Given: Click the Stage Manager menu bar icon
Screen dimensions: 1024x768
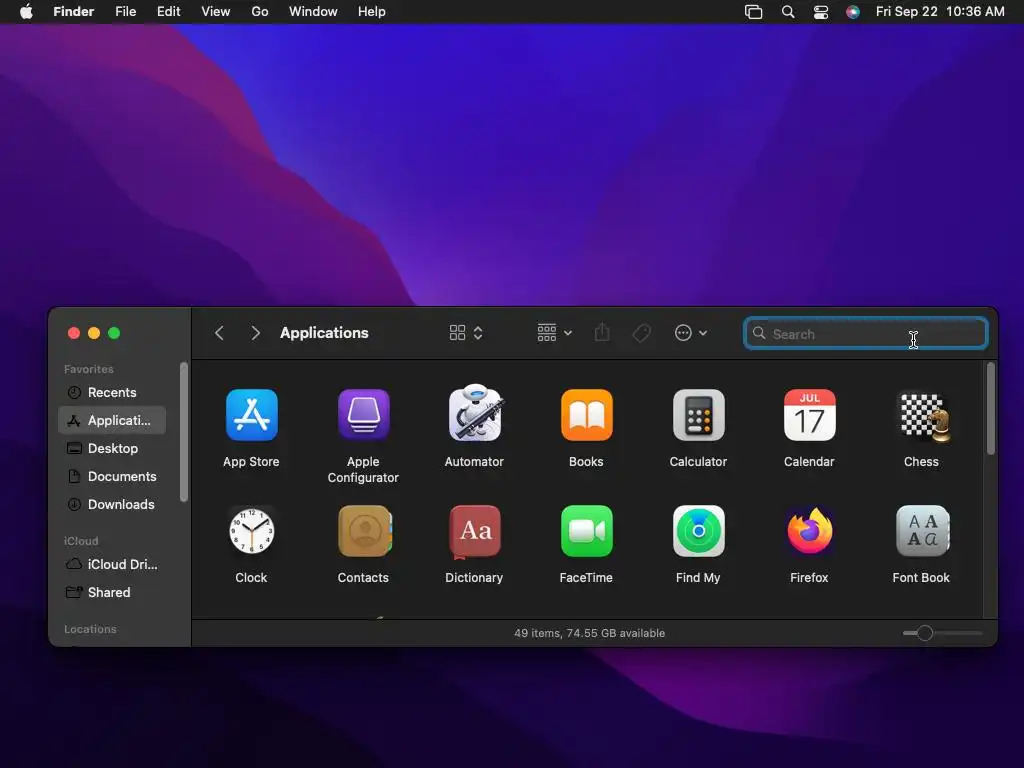Looking at the screenshot, I should tap(754, 12).
